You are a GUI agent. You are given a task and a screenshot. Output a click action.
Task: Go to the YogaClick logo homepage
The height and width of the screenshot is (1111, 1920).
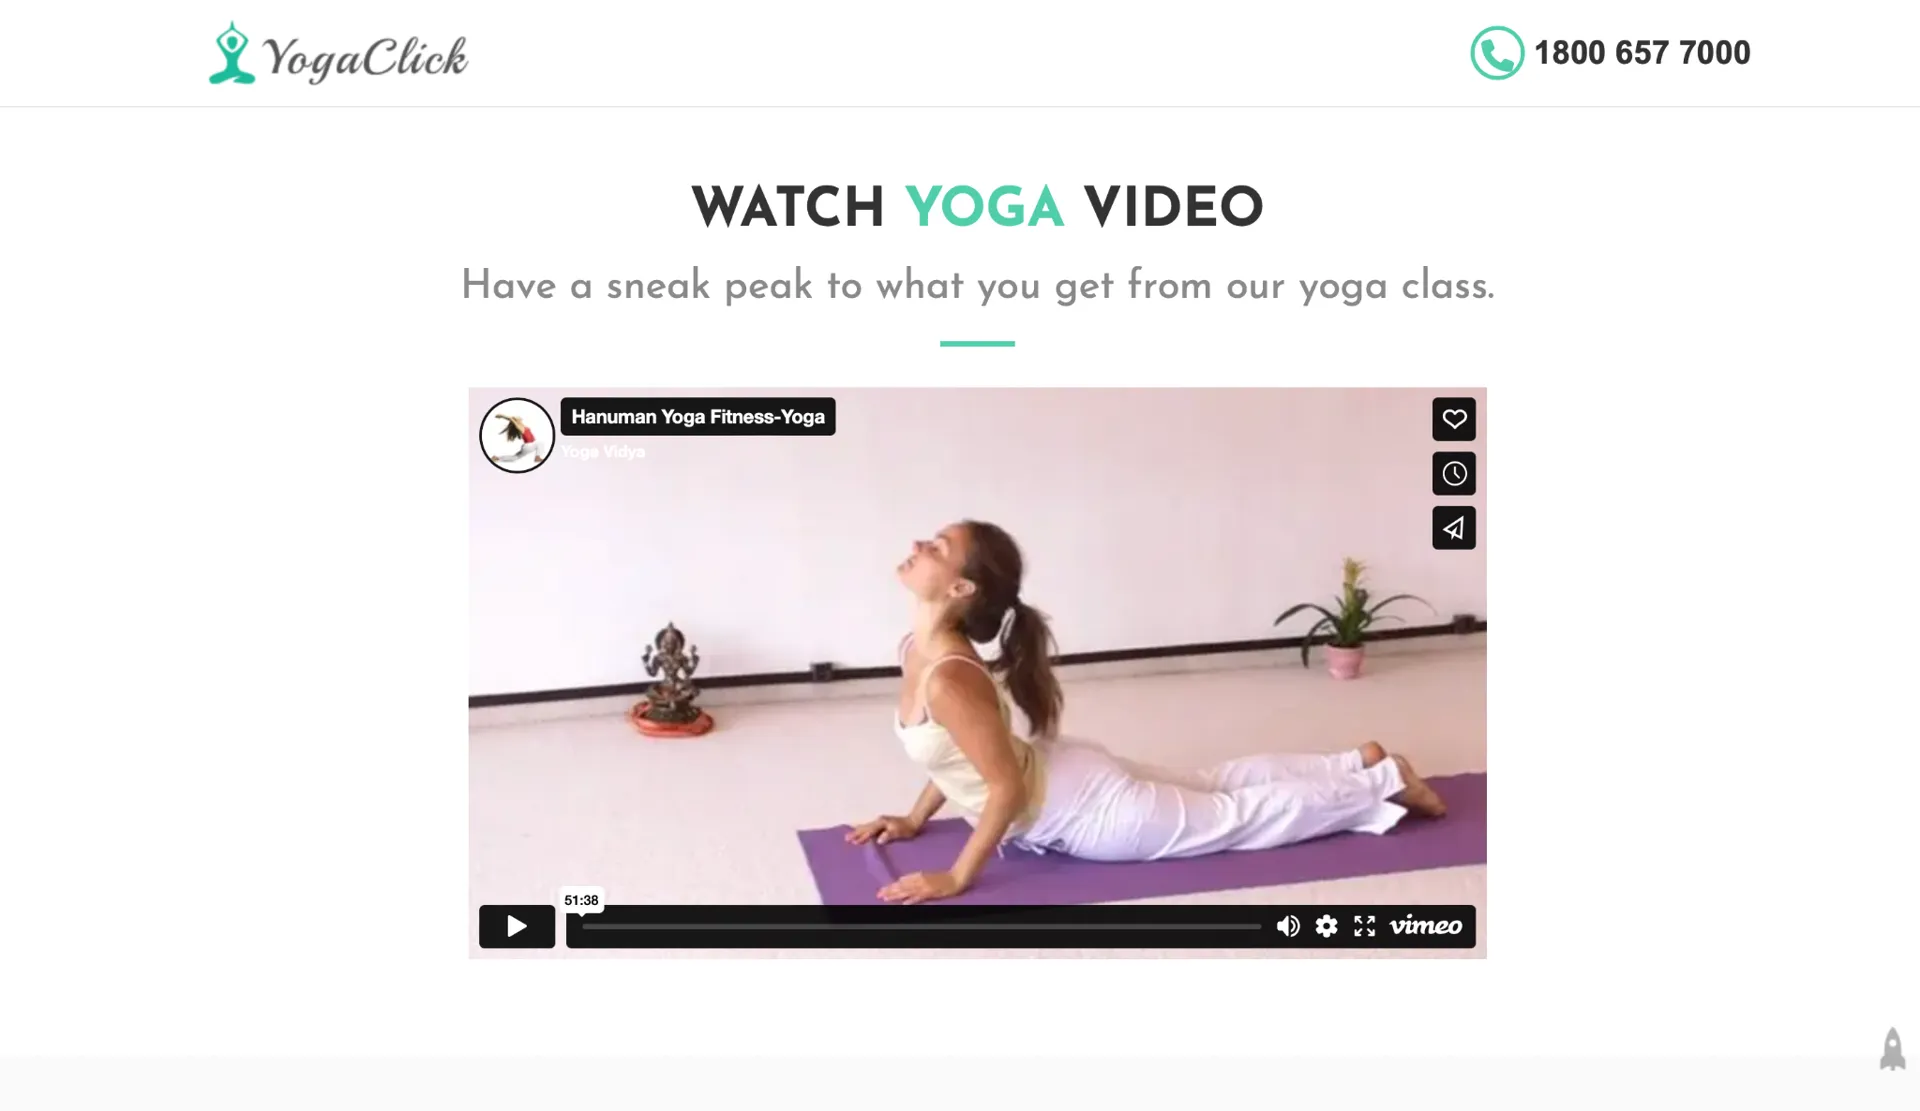338,54
